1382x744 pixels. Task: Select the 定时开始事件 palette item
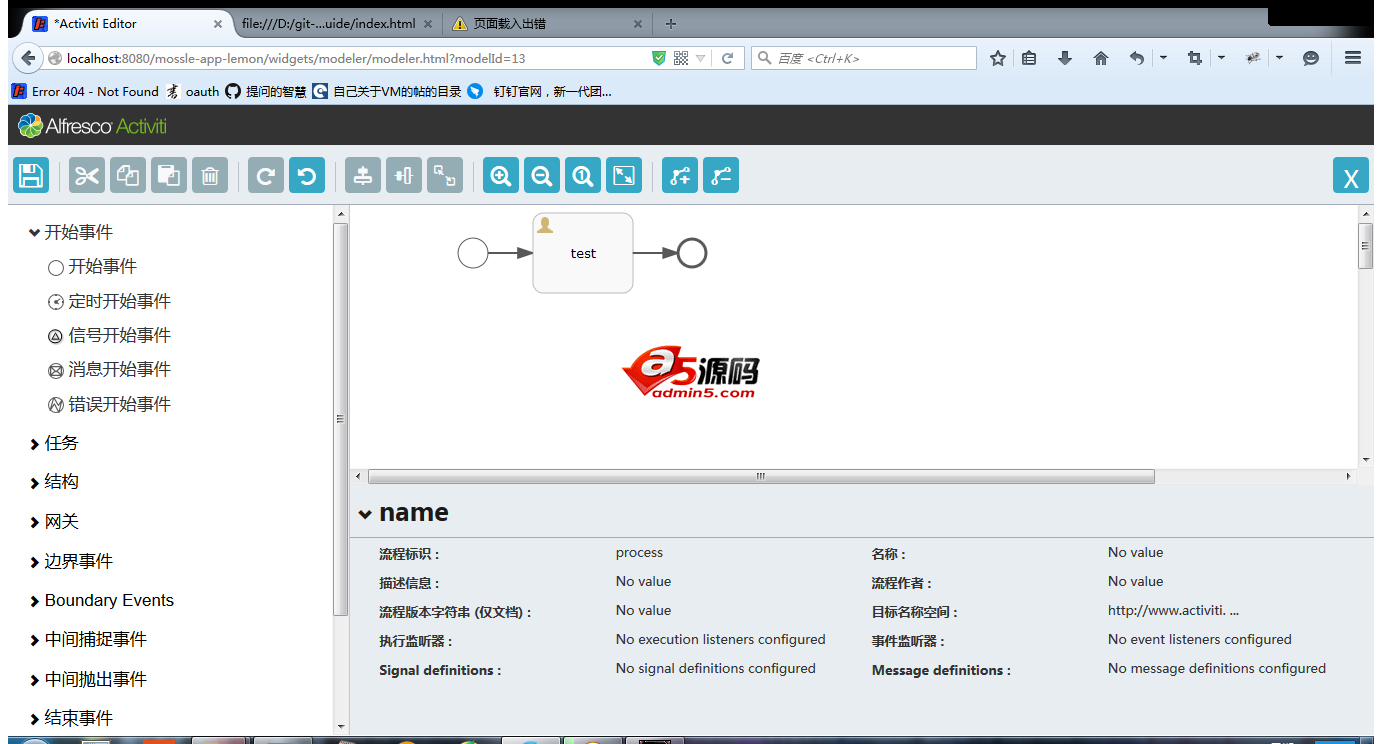click(x=119, y=301)
